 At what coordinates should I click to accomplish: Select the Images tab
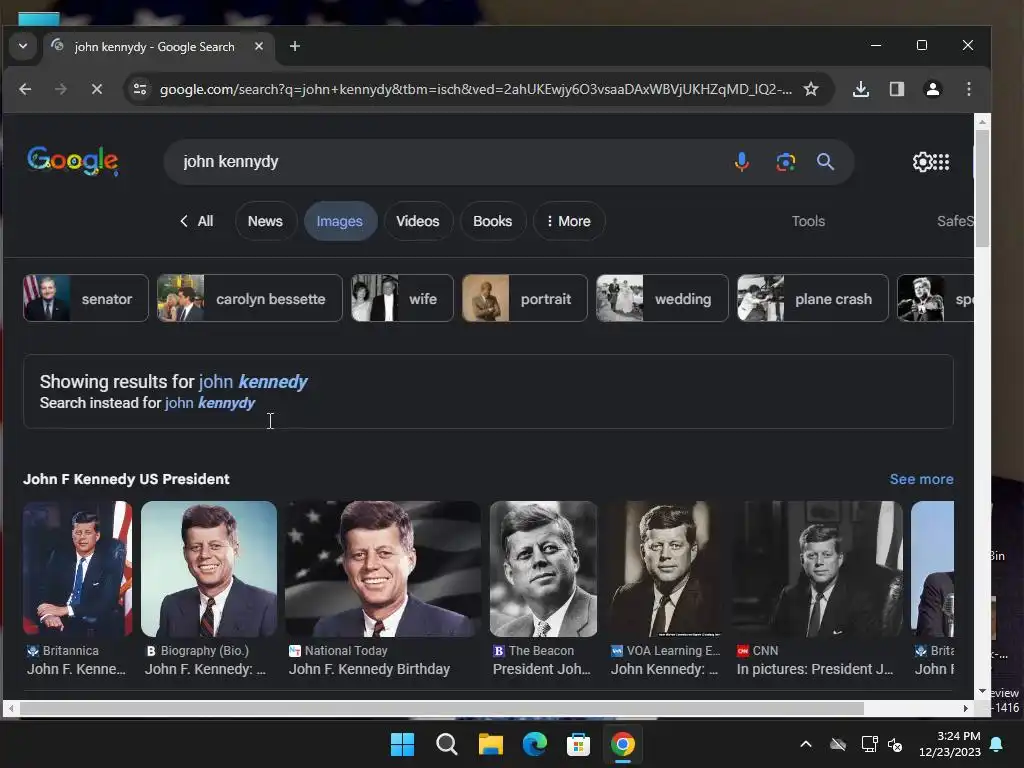tap(340, 221)
